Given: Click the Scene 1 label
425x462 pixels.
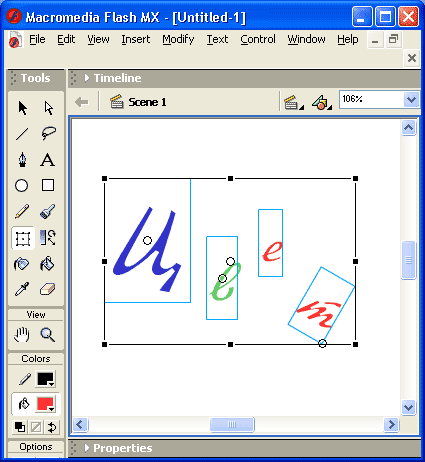Looking at the screenshot, I should click(x=147, y=102).
